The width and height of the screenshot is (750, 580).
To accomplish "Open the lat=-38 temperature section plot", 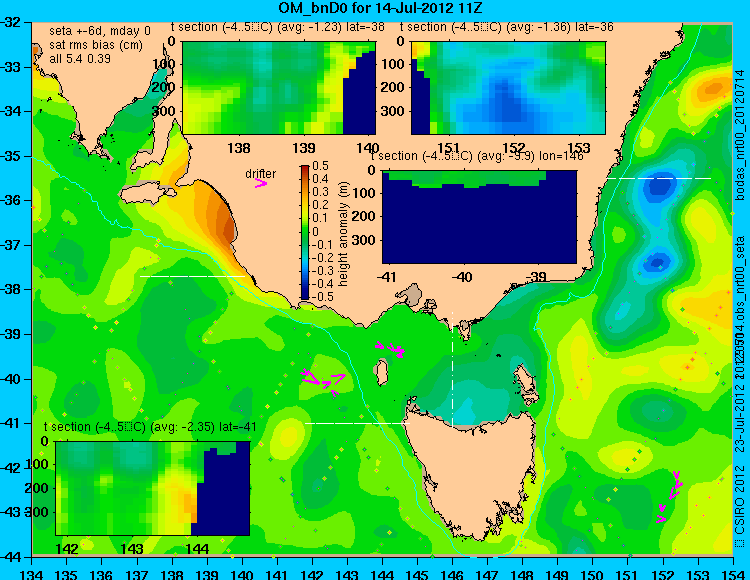I will tap(279, 88).
